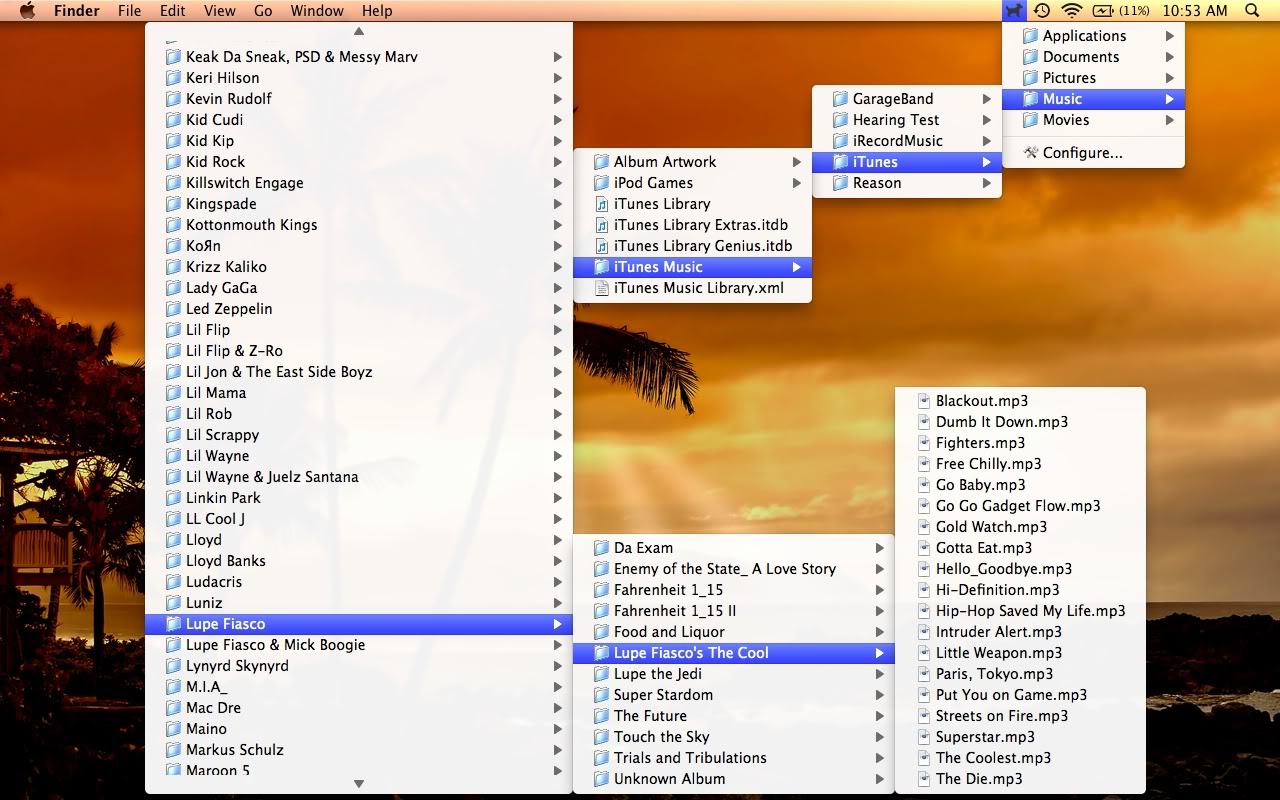Click the dog-shaped menu bar launcher icon
The height and width of the screenshot is (800, 1280).
(x=1015, y=11)
